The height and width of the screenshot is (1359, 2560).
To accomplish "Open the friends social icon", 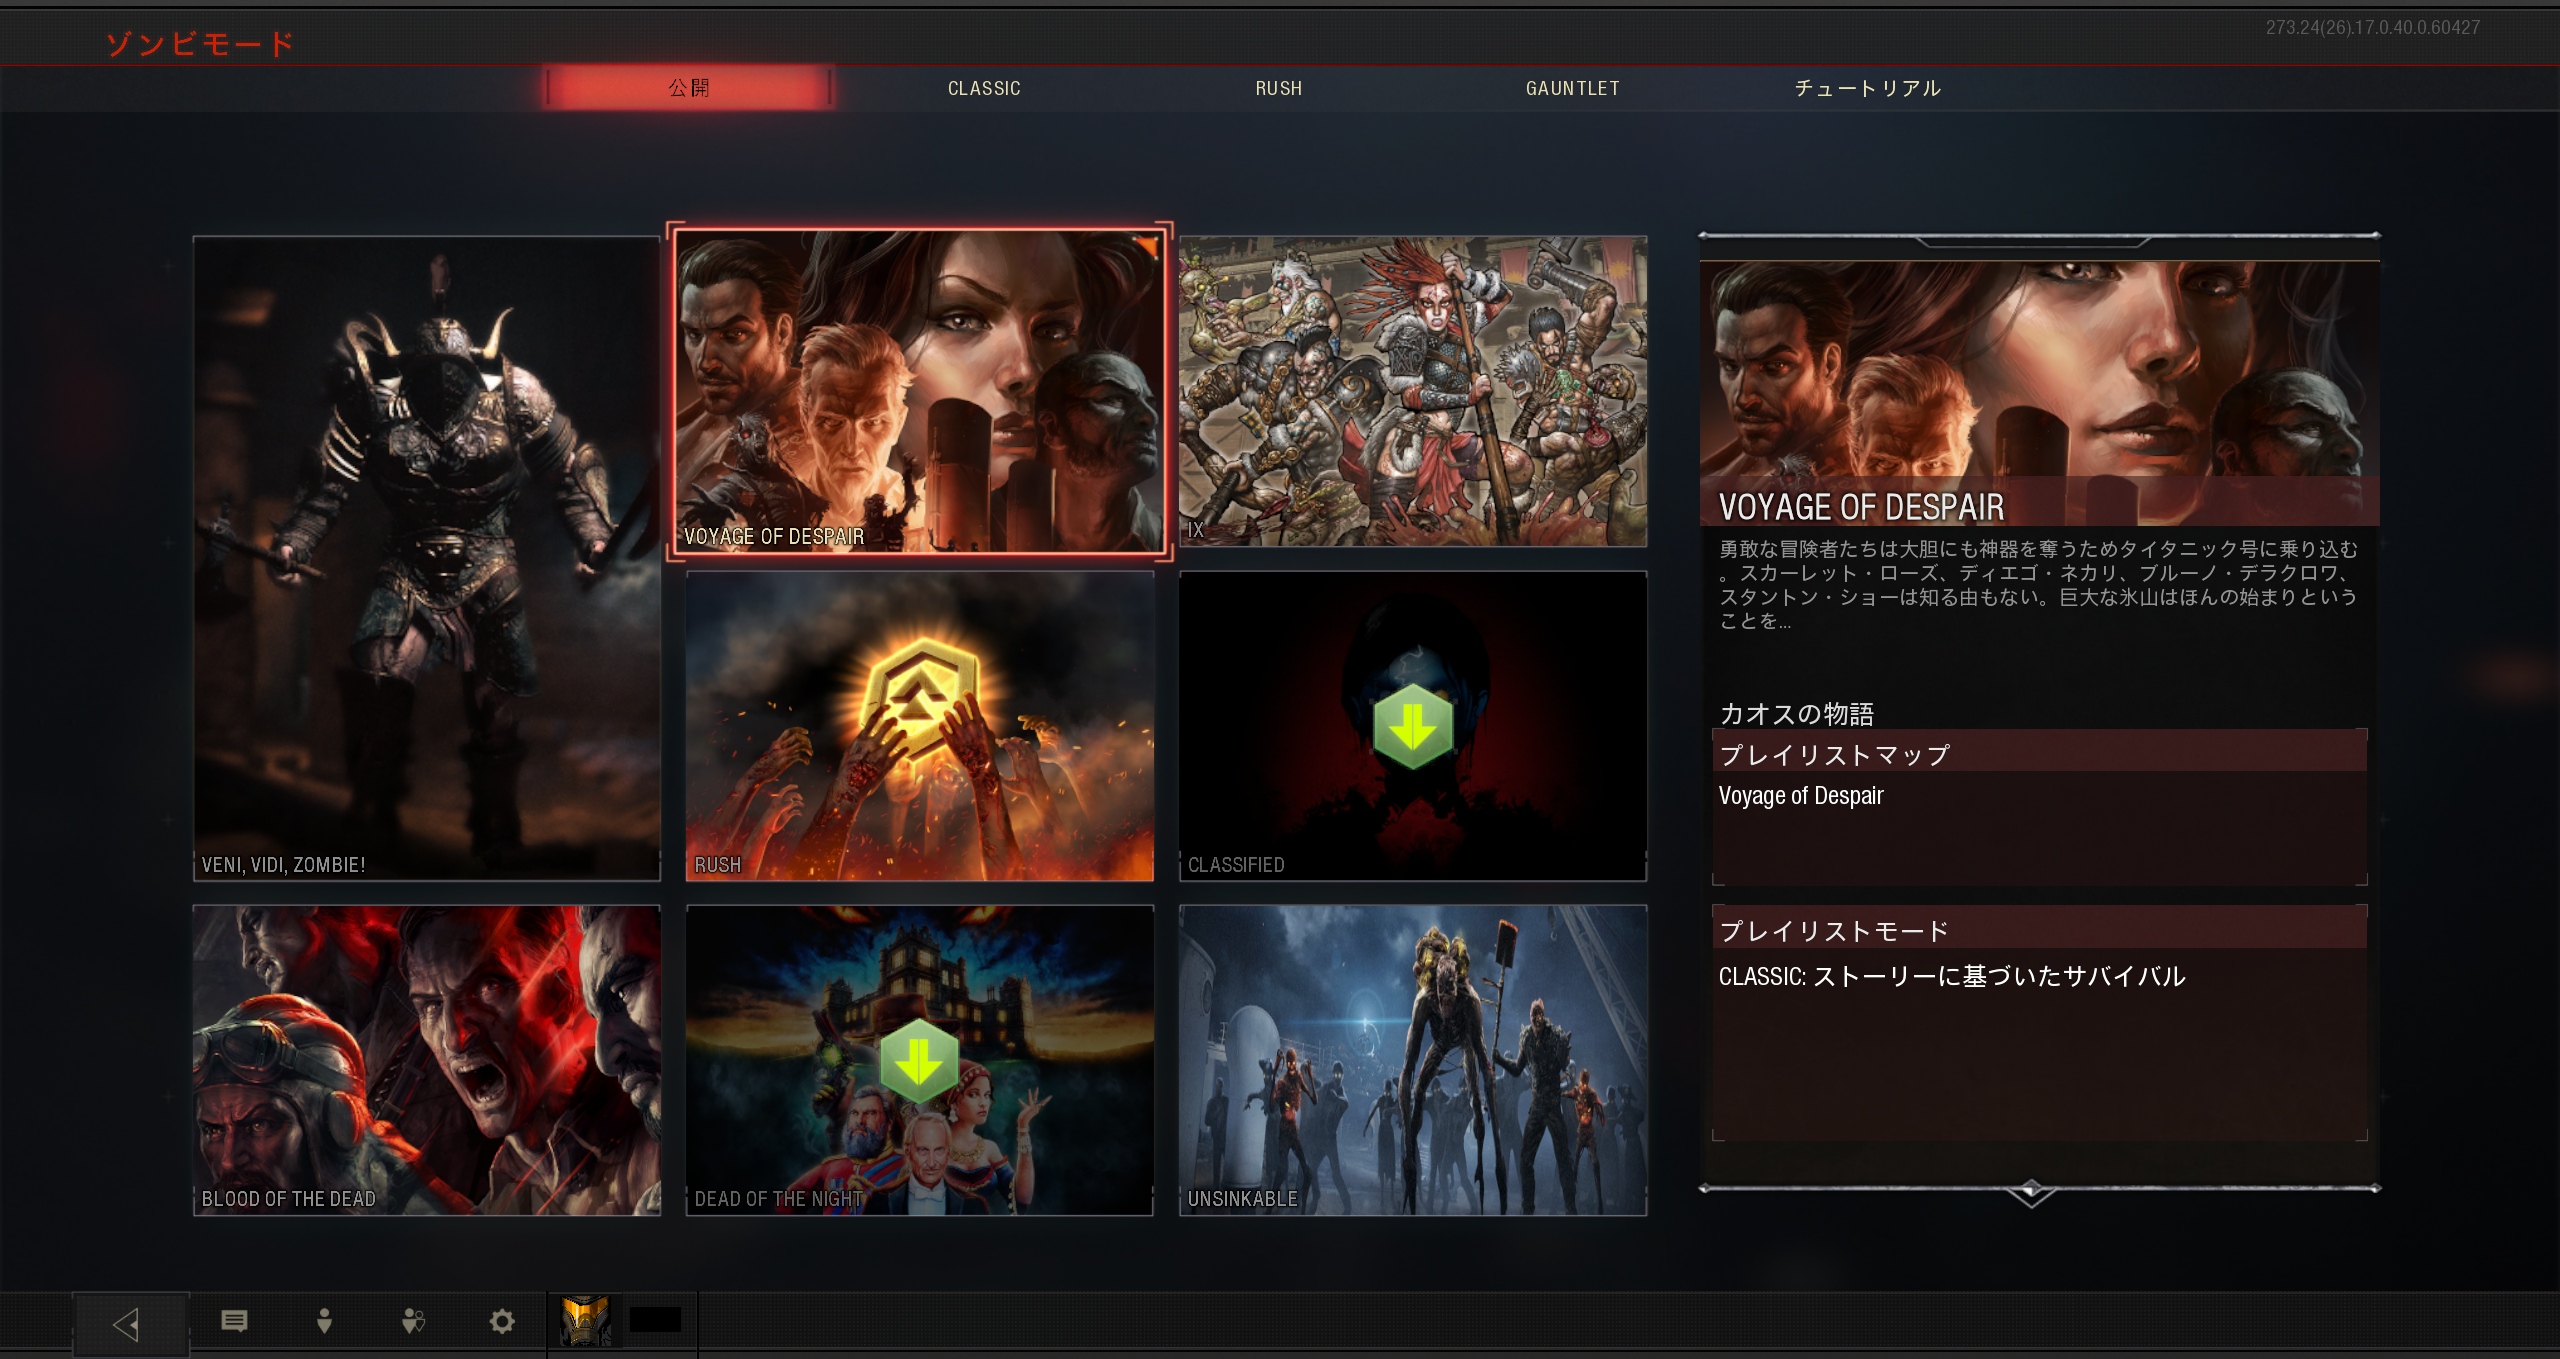I will pyautogui.click(x=413, y=1322).
